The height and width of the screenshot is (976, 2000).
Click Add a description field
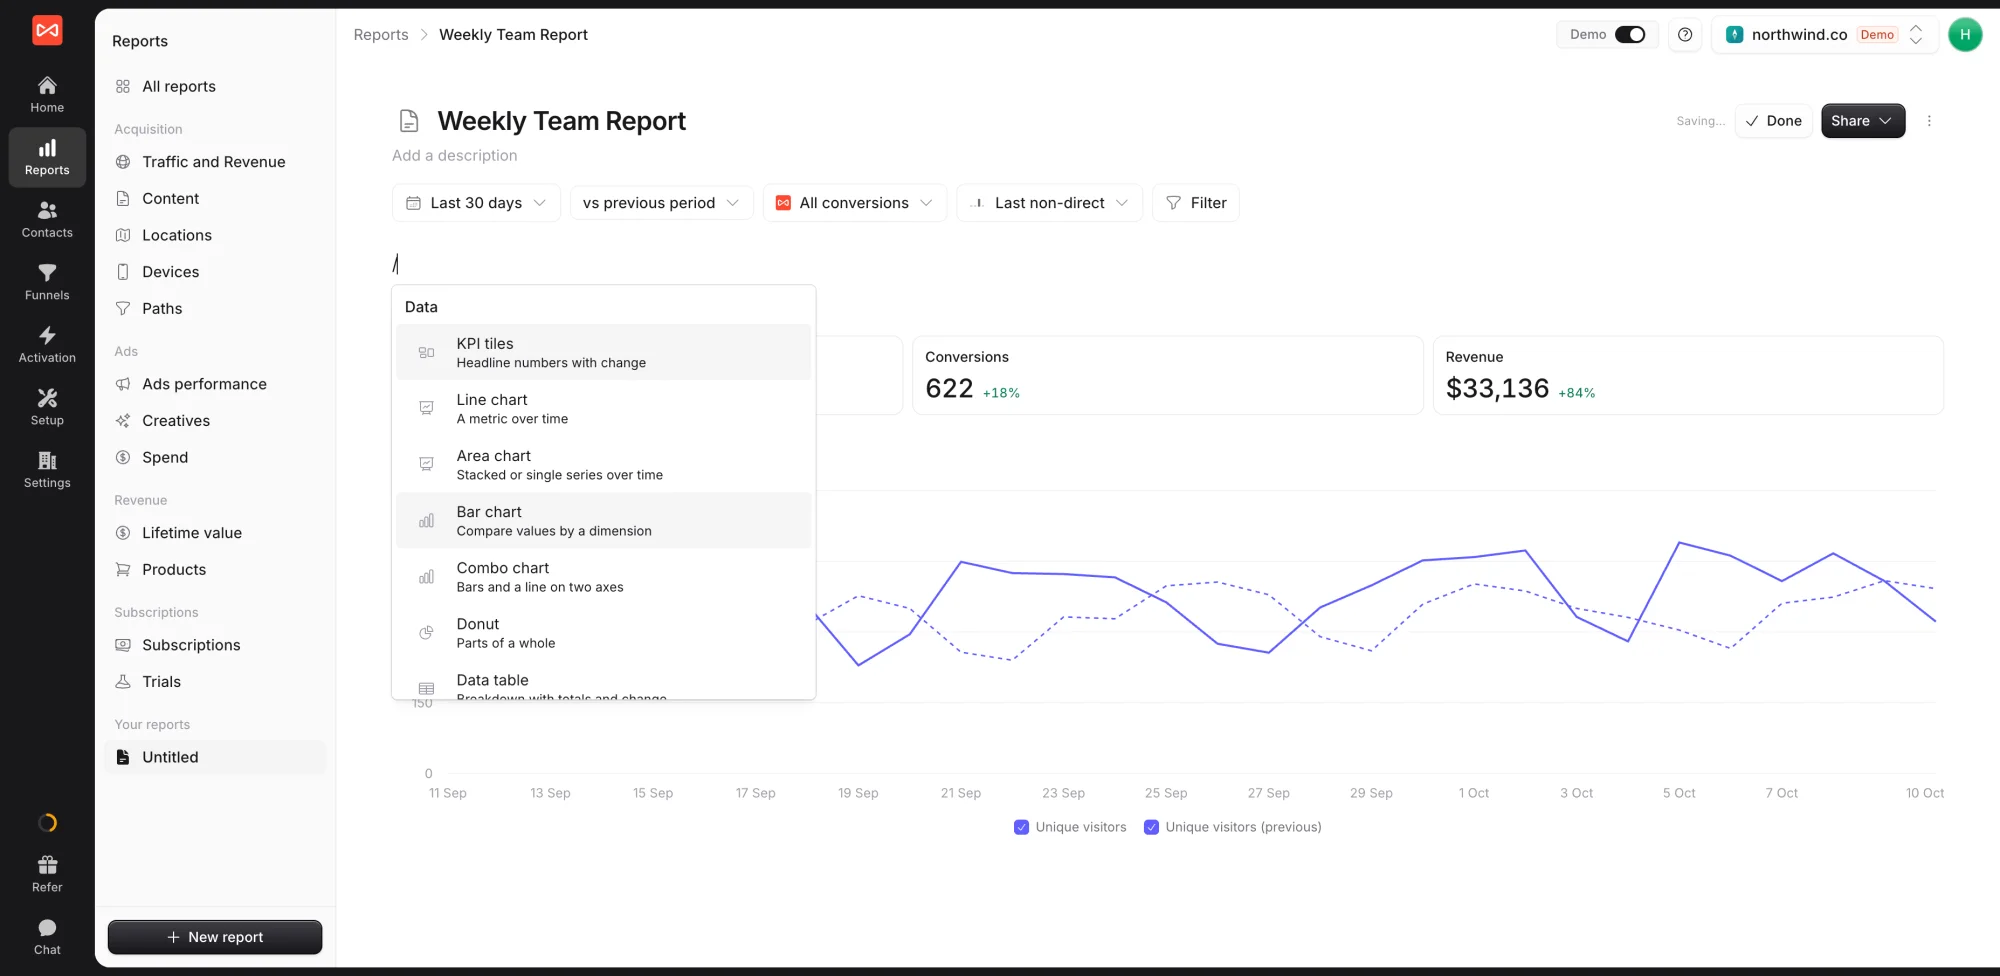pyautogui.click(x=455, y=156)
